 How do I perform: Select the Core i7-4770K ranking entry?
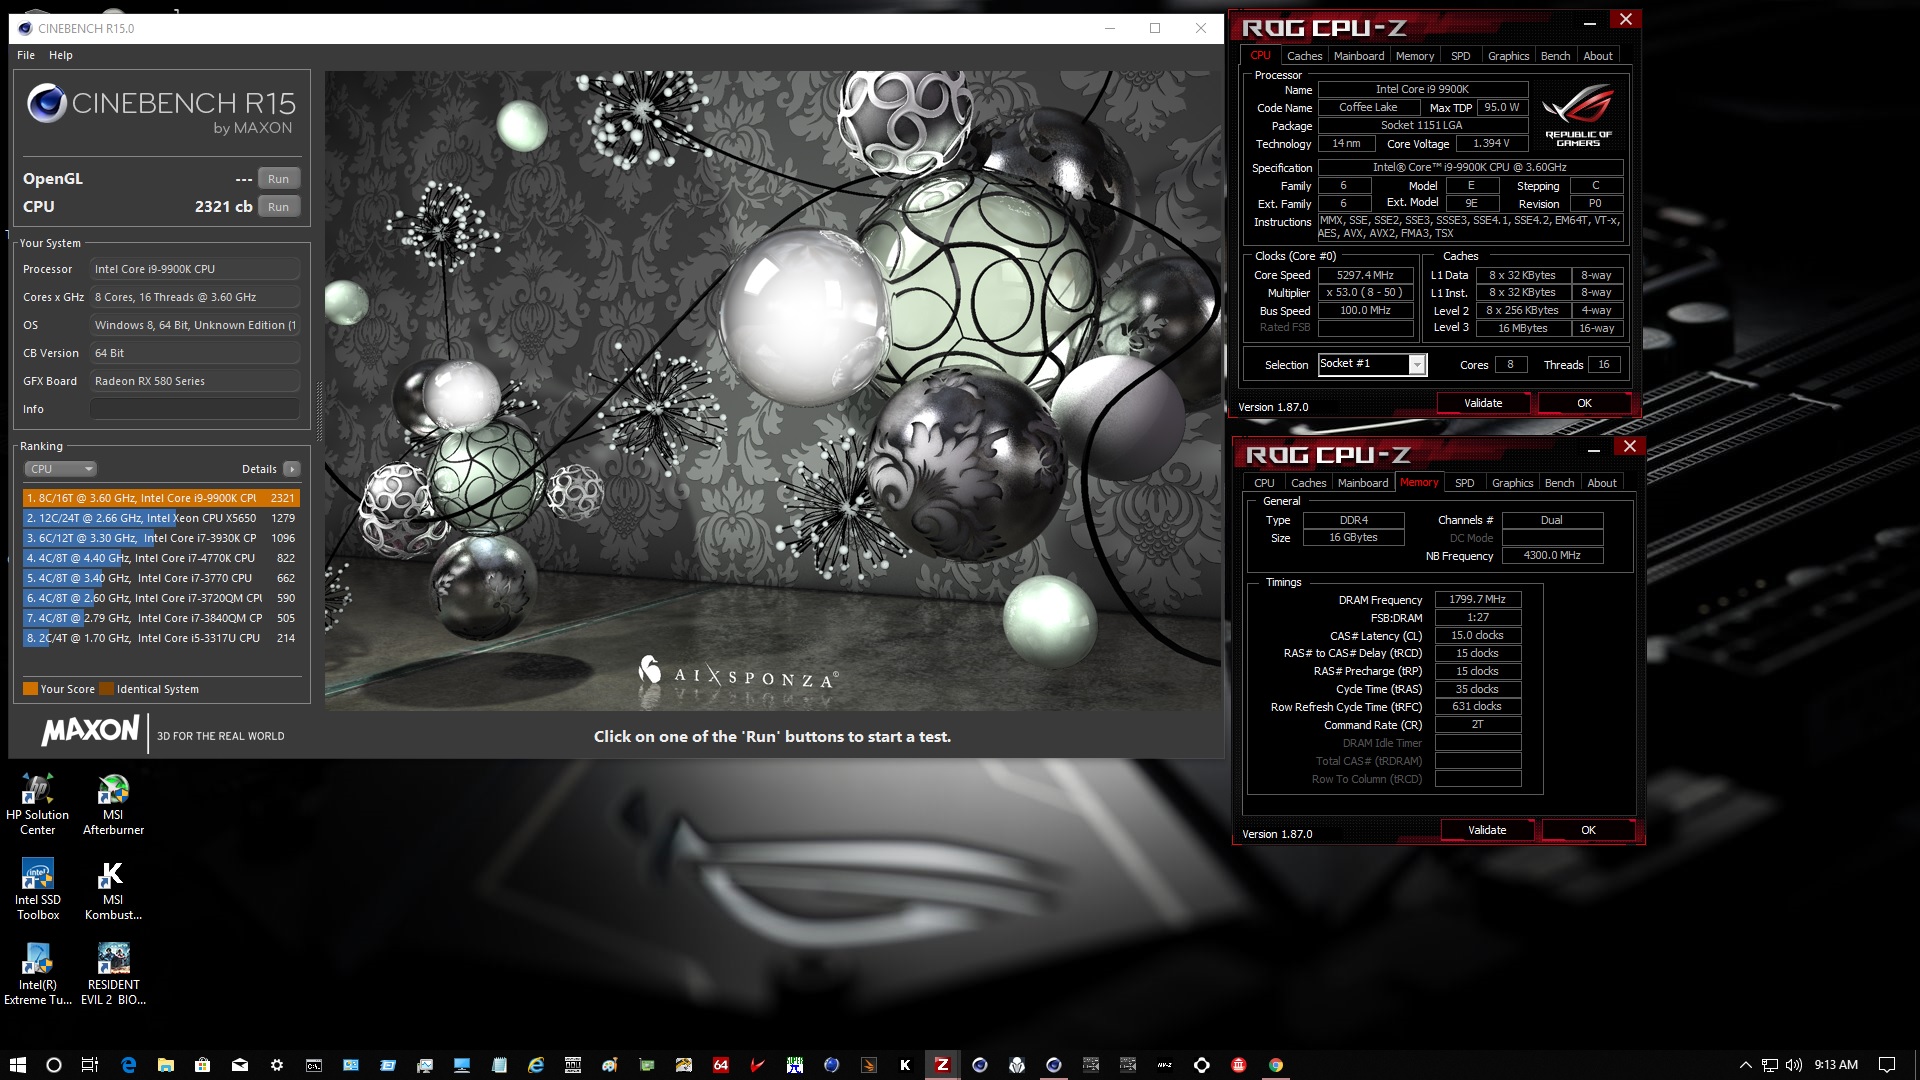pos(161,558)
